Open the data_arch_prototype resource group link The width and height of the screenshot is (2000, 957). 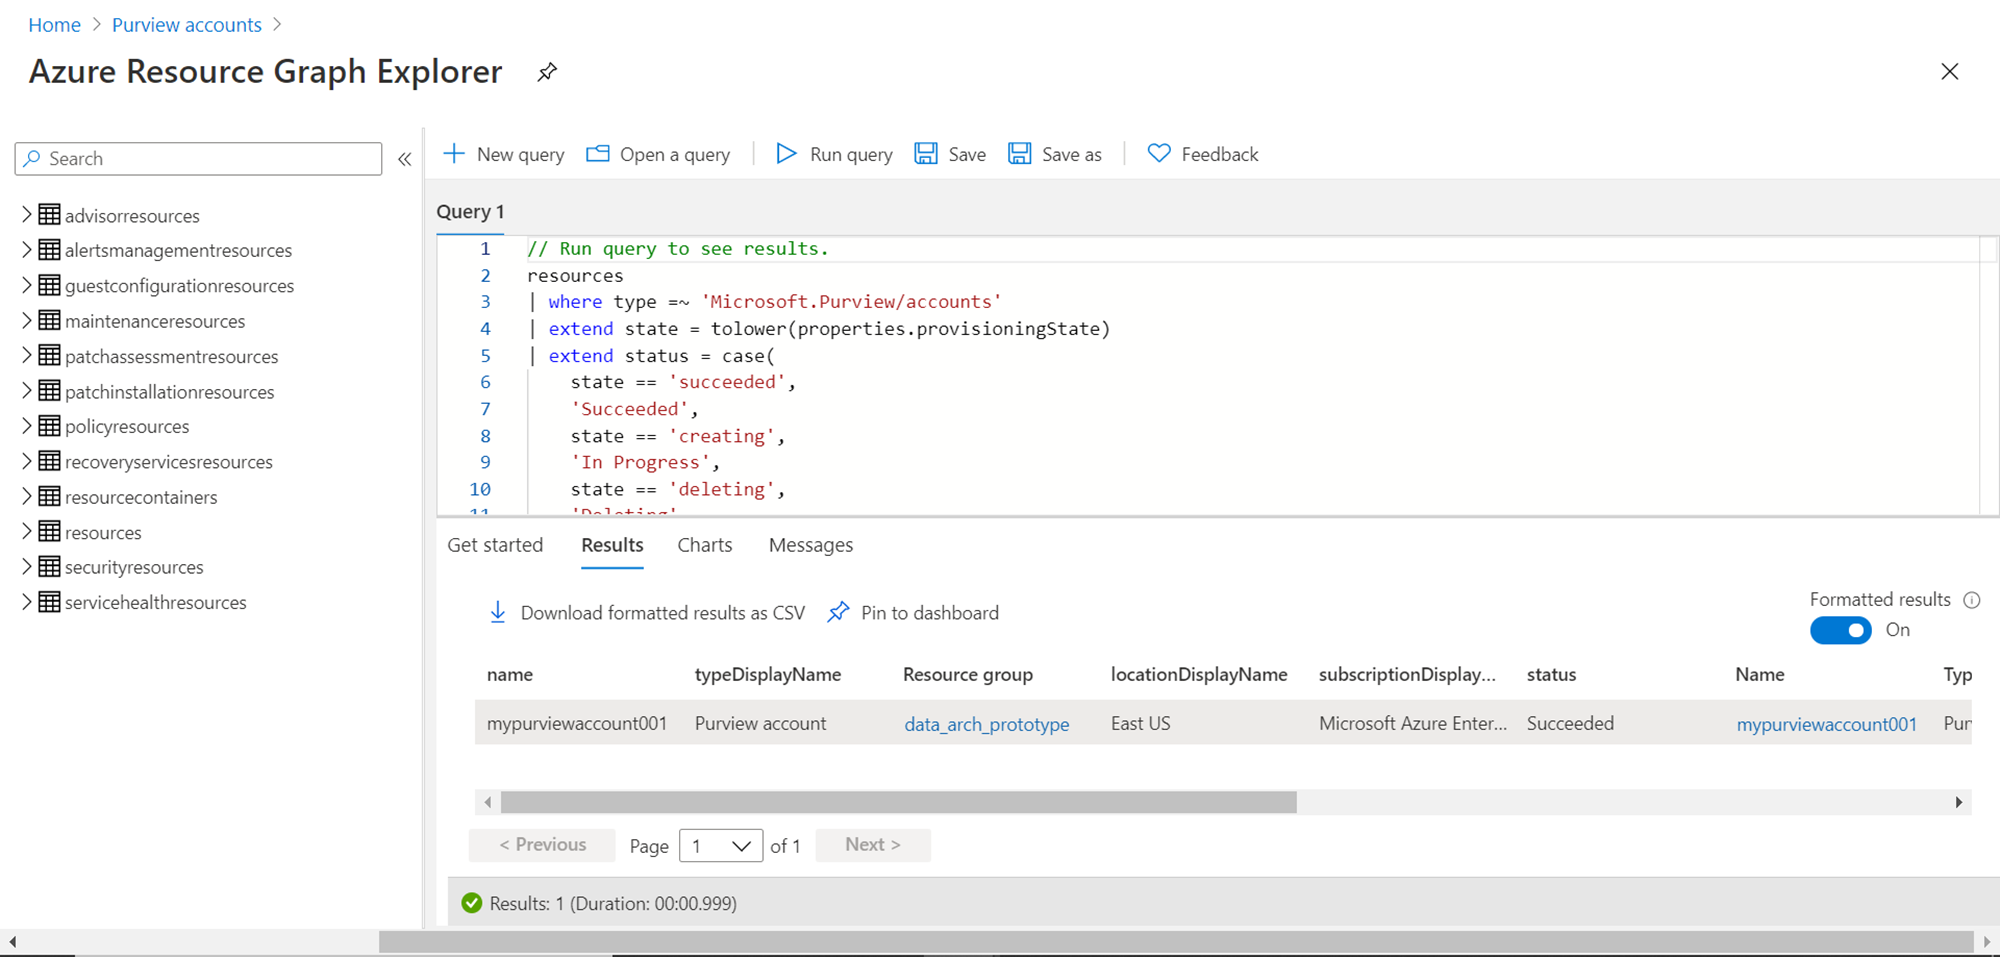click(x=986, y=724)
